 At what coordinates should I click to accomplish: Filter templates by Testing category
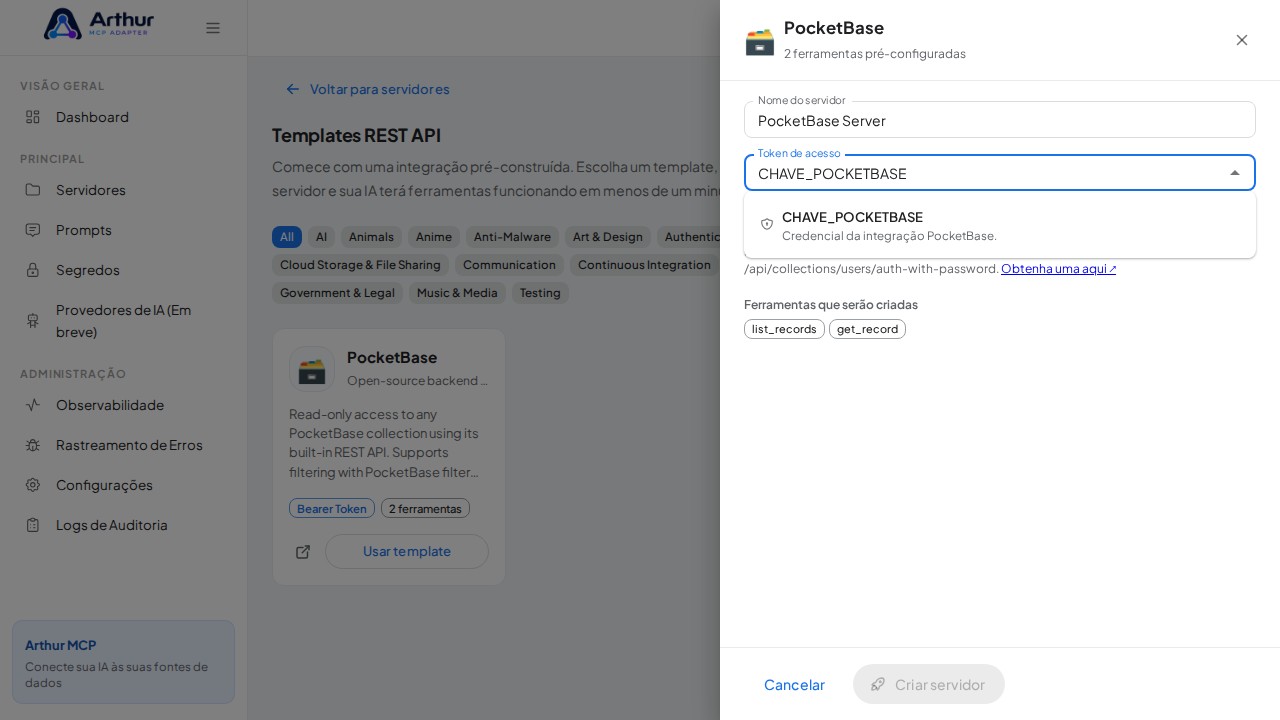coord(540,293)
